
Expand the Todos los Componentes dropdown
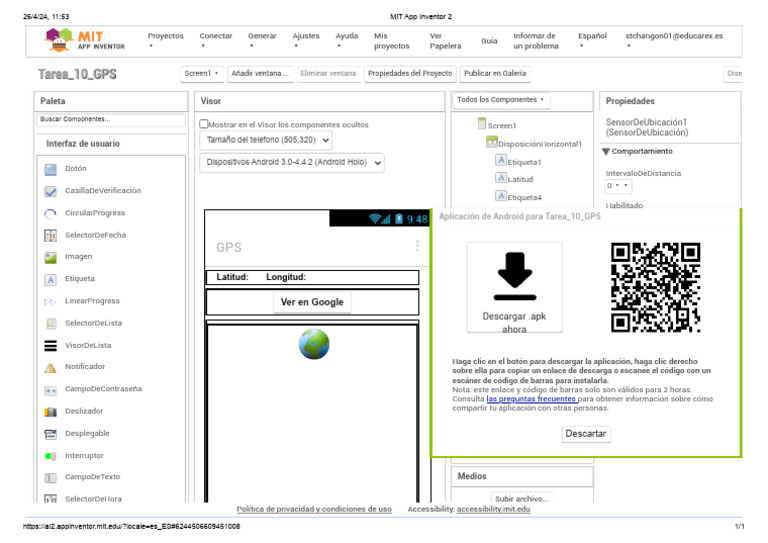pos(500,100)
